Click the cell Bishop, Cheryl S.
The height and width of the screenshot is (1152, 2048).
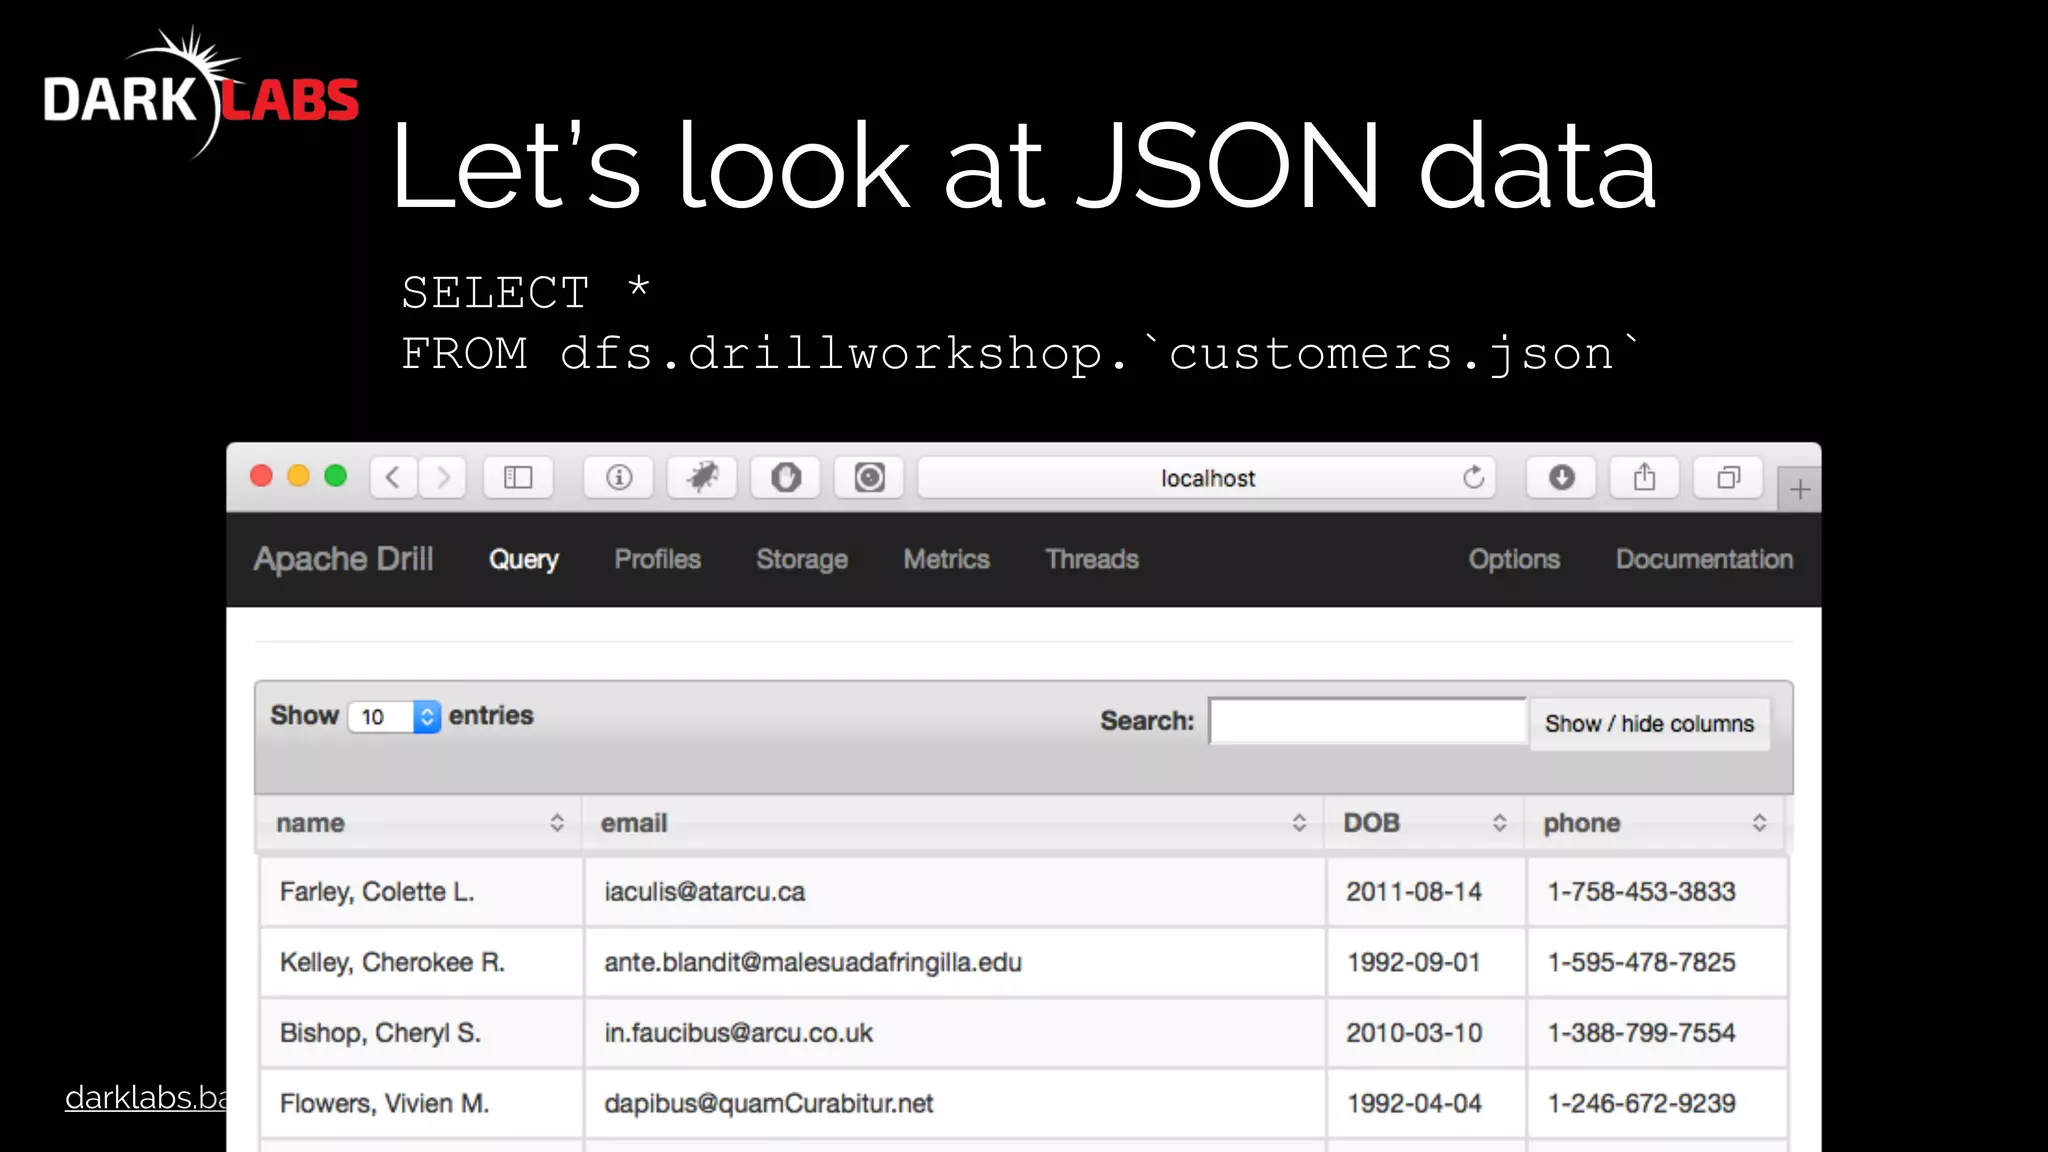click(421, 1032)
